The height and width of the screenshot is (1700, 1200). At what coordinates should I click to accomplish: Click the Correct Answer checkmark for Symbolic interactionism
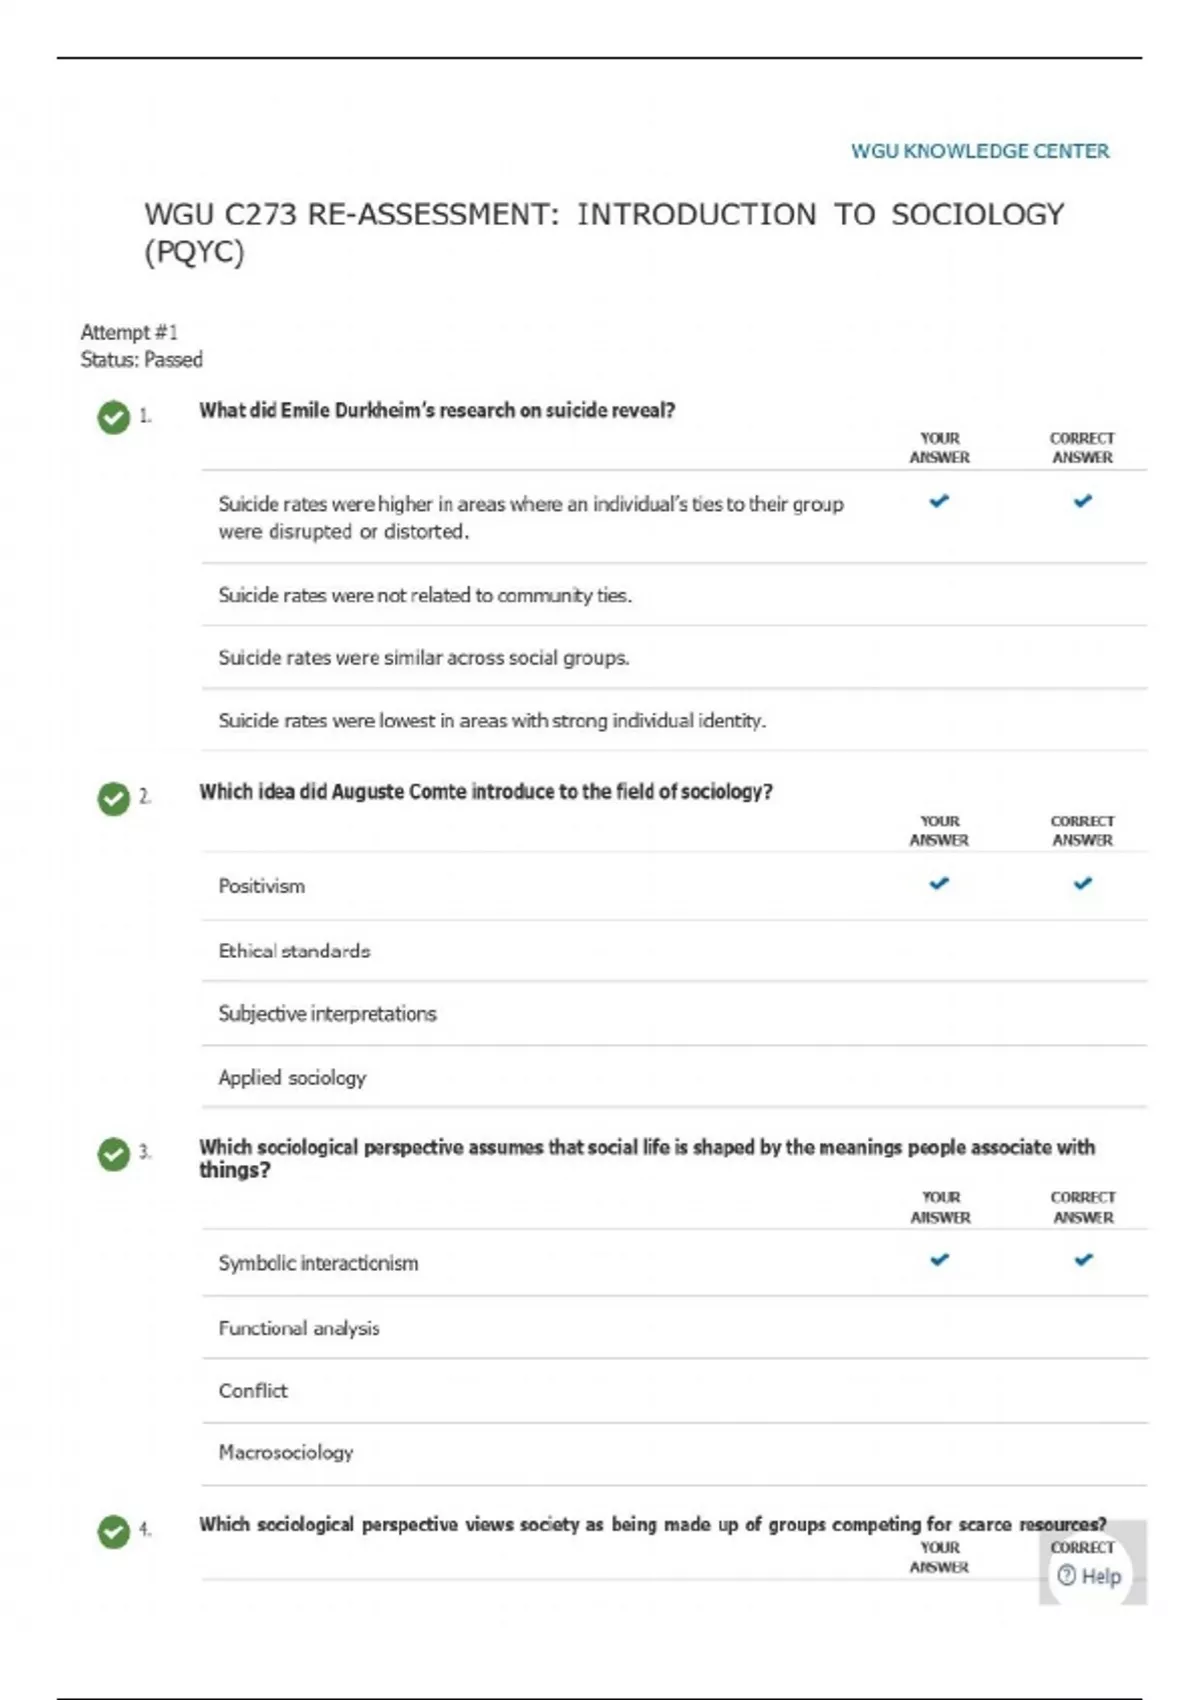pos(1083,1260)
